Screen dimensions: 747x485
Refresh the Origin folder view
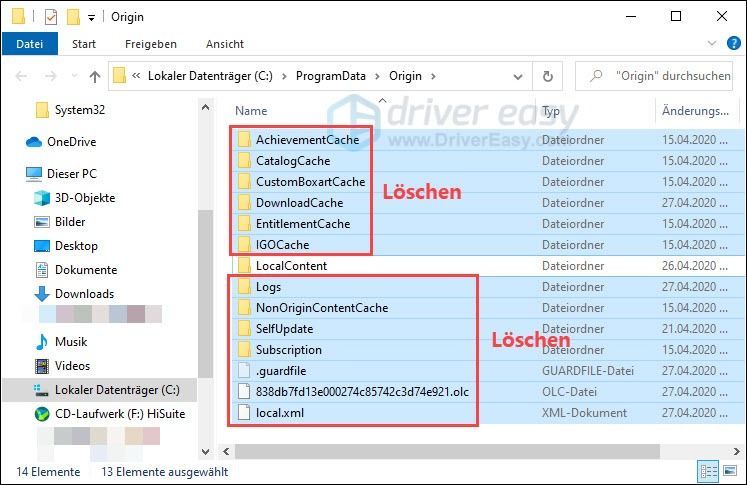click(x=547, y=76)
